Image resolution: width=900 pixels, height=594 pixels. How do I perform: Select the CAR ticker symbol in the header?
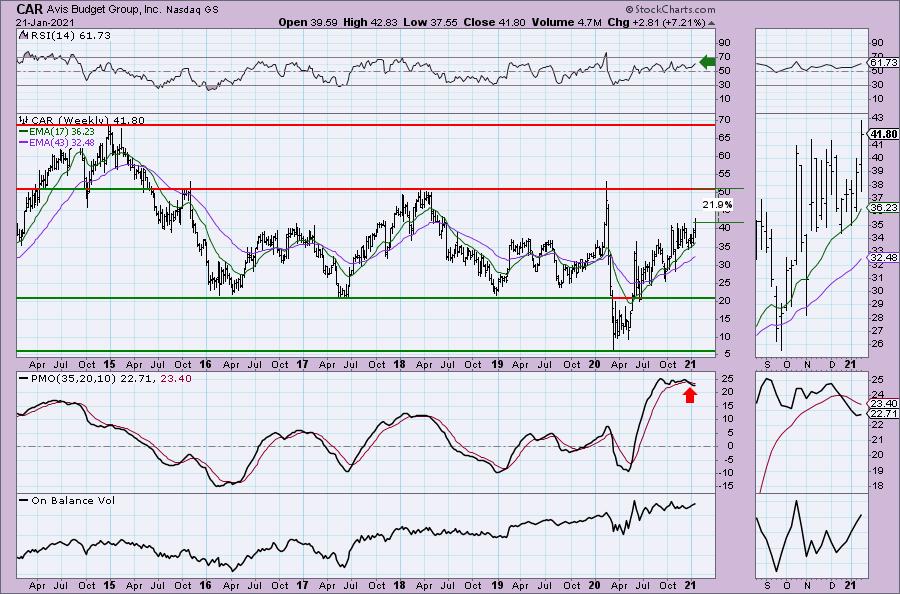29,10
